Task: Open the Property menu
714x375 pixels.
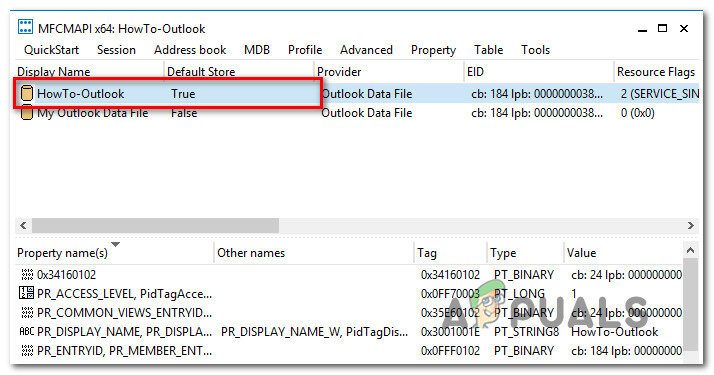Action: (433, 50)
